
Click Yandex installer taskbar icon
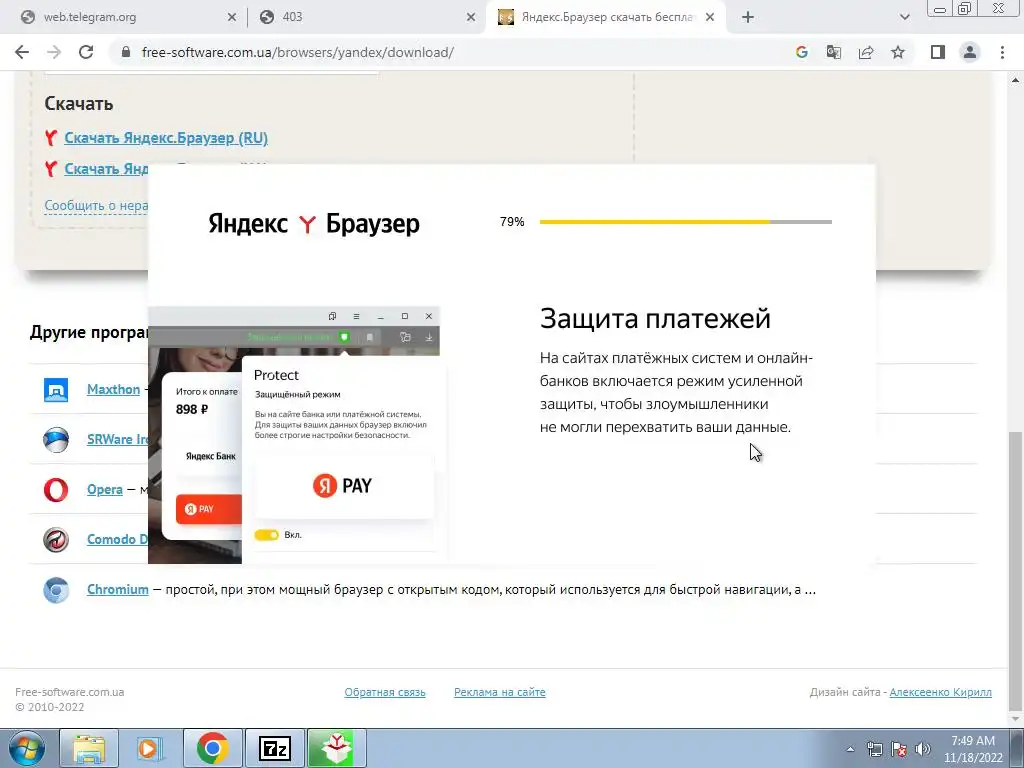(x=336, y=748)
